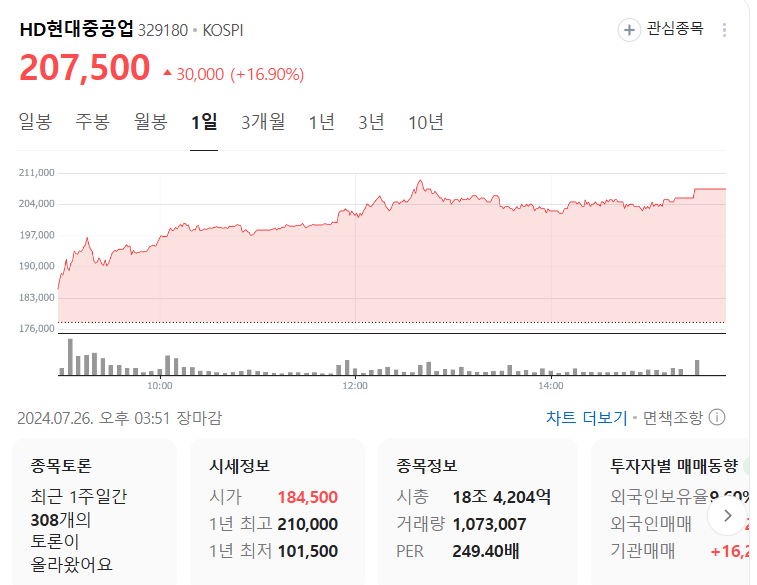This screenshot has height=585, width=757.
Task: Click the info icon next to 면책조항
Action: (717, 417)
